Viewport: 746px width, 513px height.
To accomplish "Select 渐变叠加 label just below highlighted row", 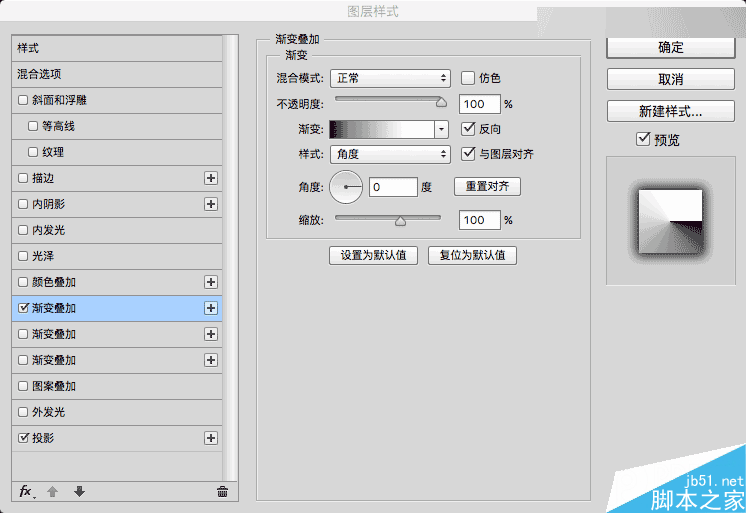I will coord(54,334).
